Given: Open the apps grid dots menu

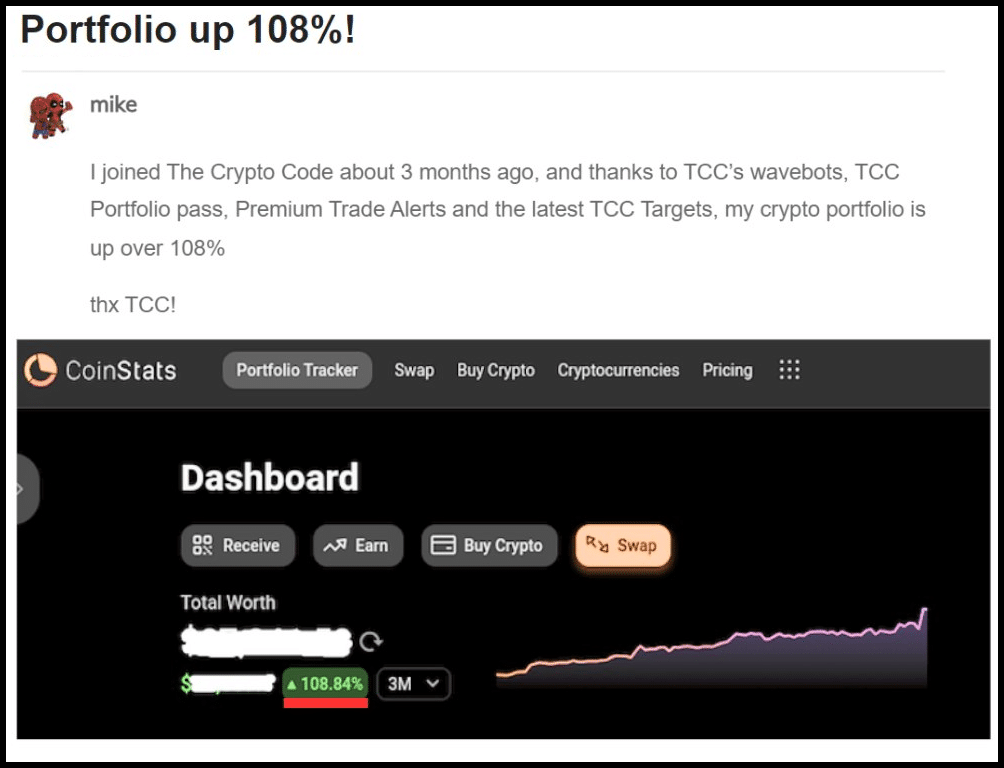Looking at the screenshot, I should tap(789, 370).
